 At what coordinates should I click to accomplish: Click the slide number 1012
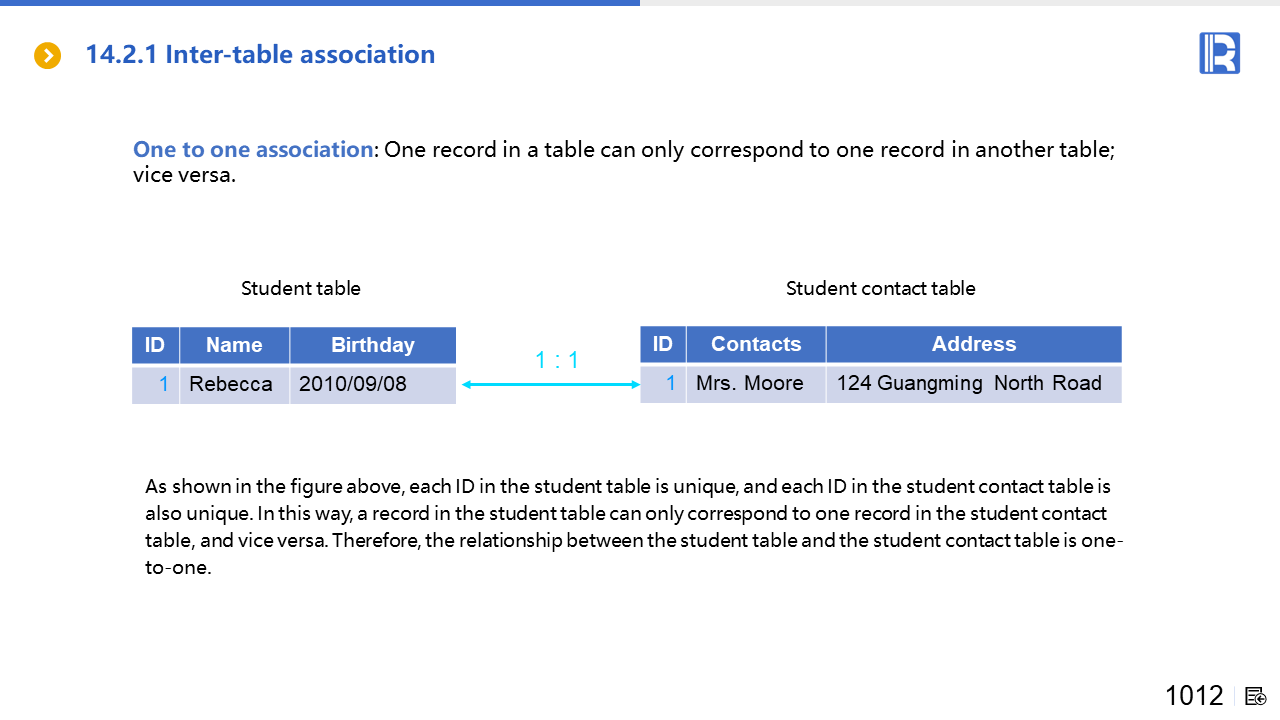[x=1194, y=696]
